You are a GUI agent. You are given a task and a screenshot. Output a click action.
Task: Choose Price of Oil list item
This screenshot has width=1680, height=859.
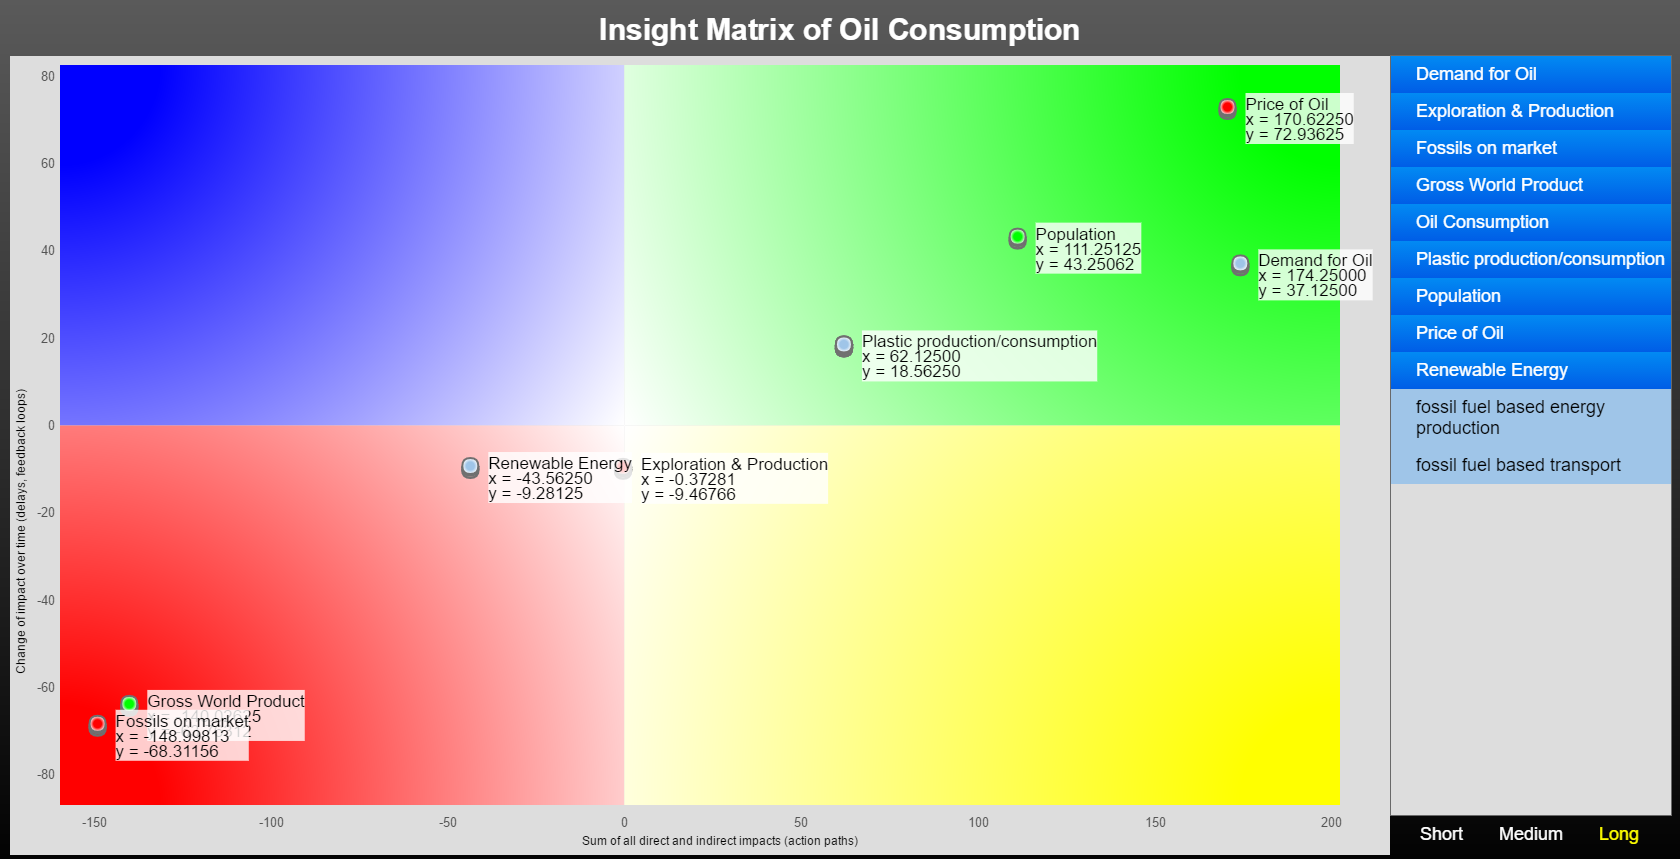(1531, 333)
